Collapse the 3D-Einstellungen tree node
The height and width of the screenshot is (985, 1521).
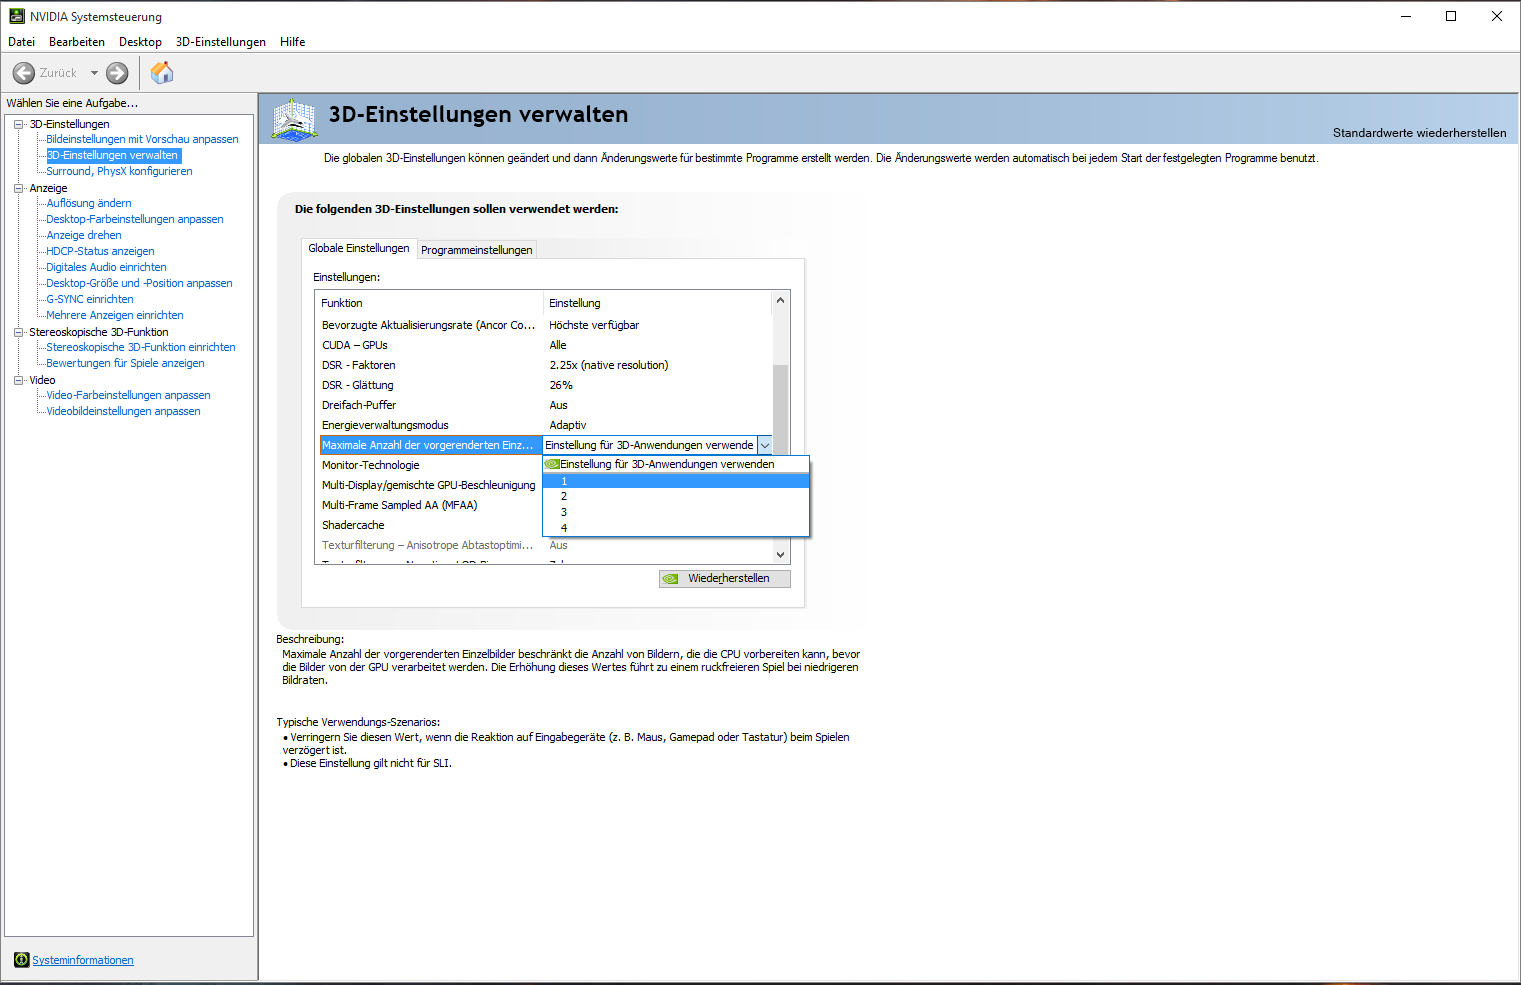click(x=18, y=124)
